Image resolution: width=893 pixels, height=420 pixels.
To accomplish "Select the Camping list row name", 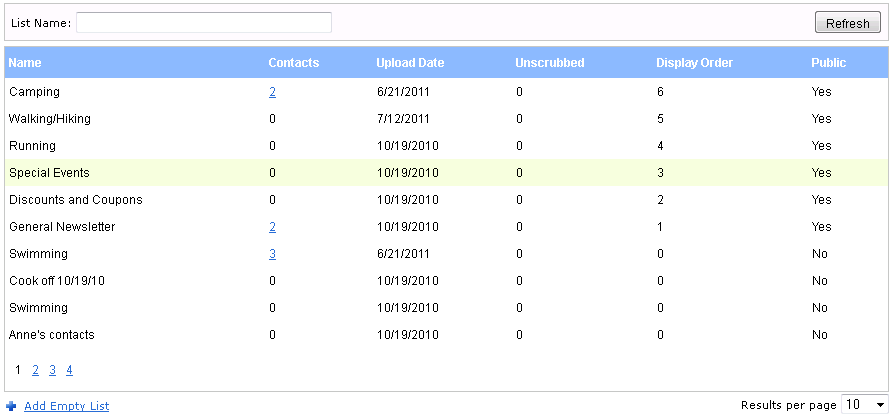I will 34,92.
